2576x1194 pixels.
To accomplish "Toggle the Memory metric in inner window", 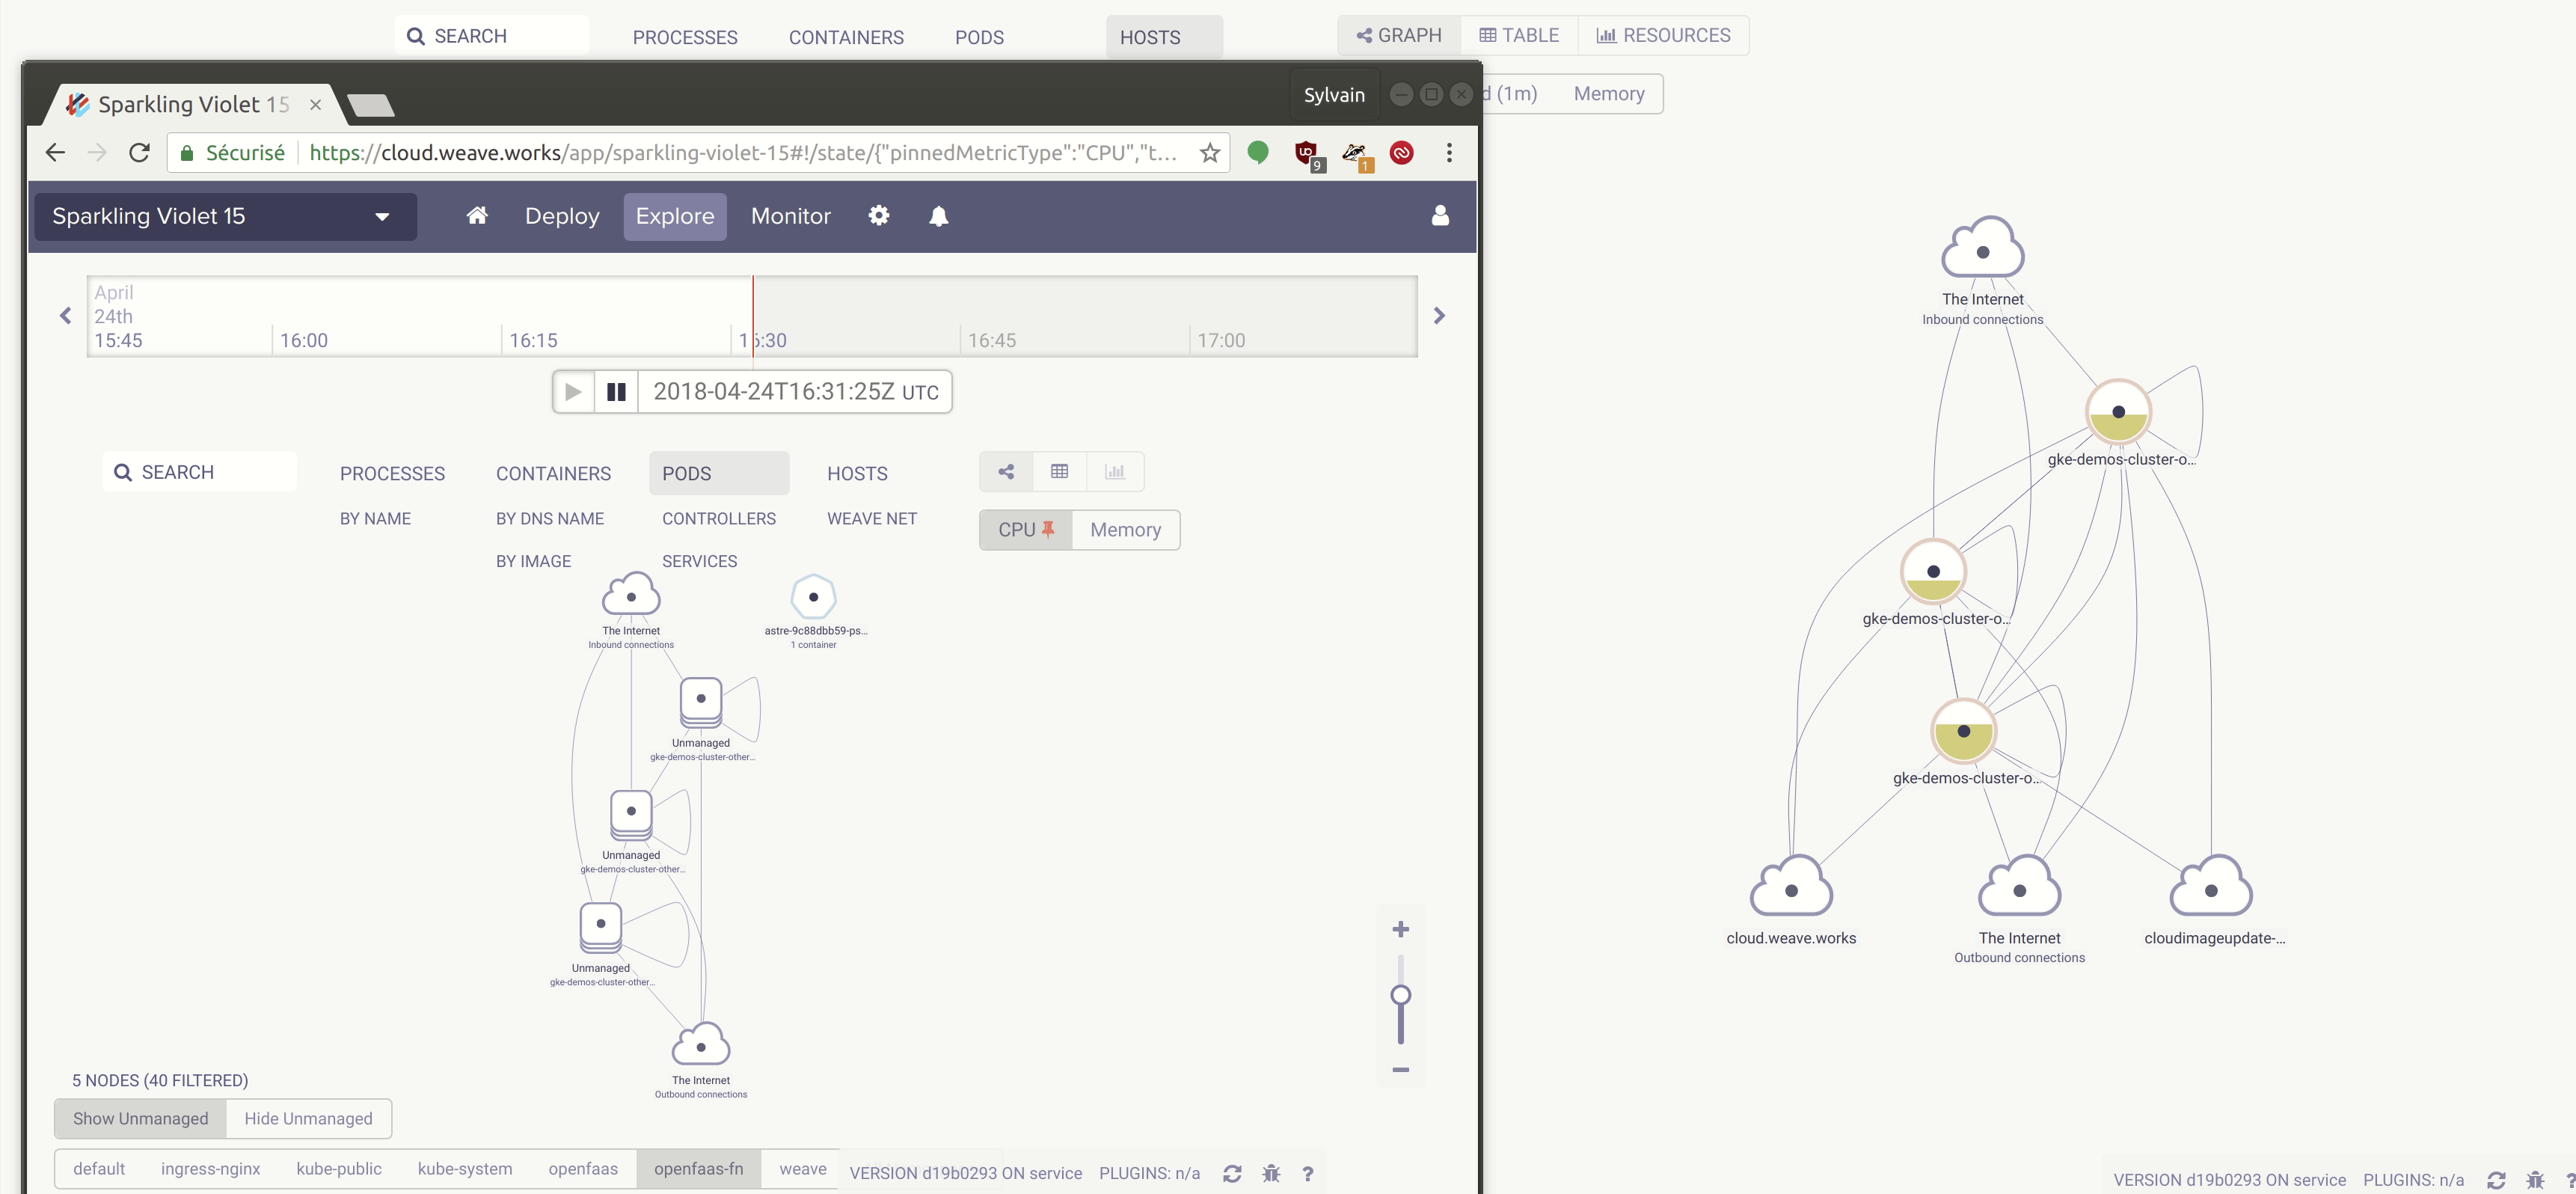I will (x=1125, y=530).
